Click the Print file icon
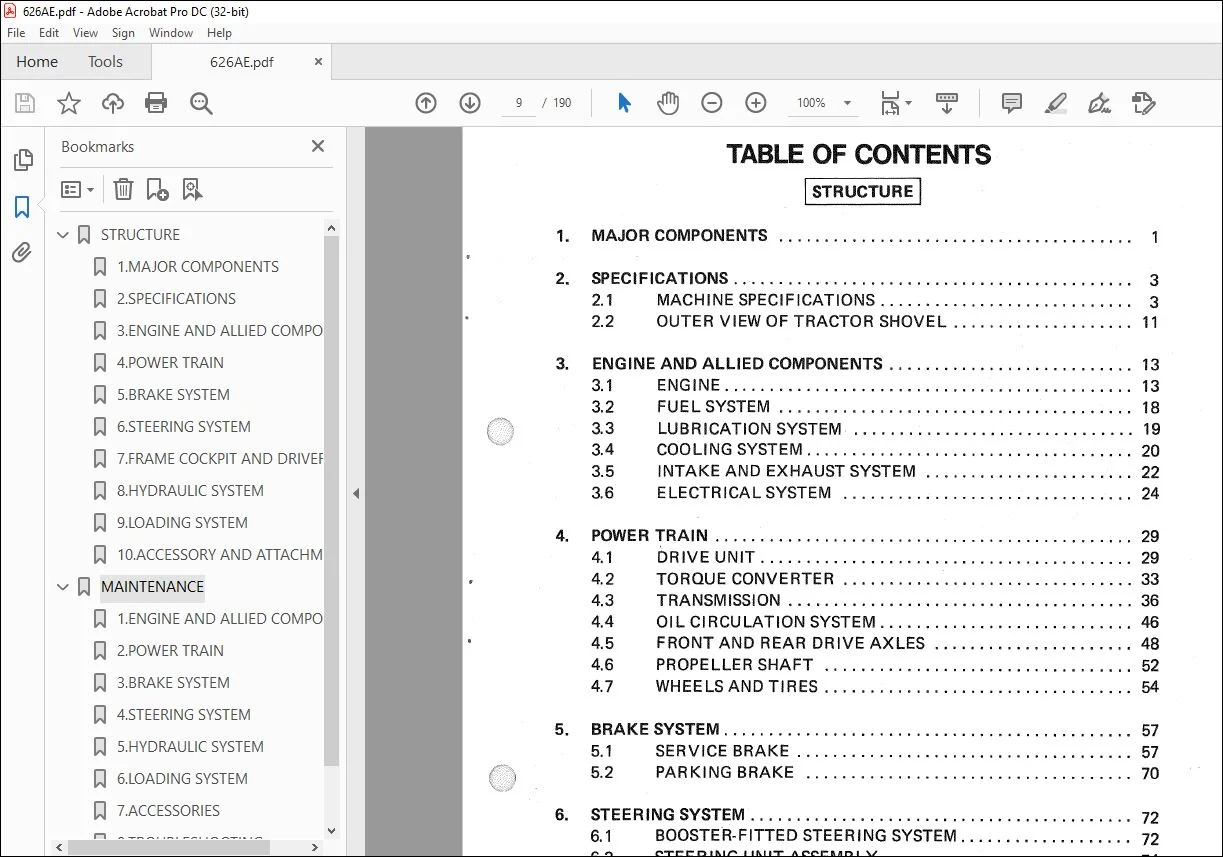 click(x=156, y=103)
